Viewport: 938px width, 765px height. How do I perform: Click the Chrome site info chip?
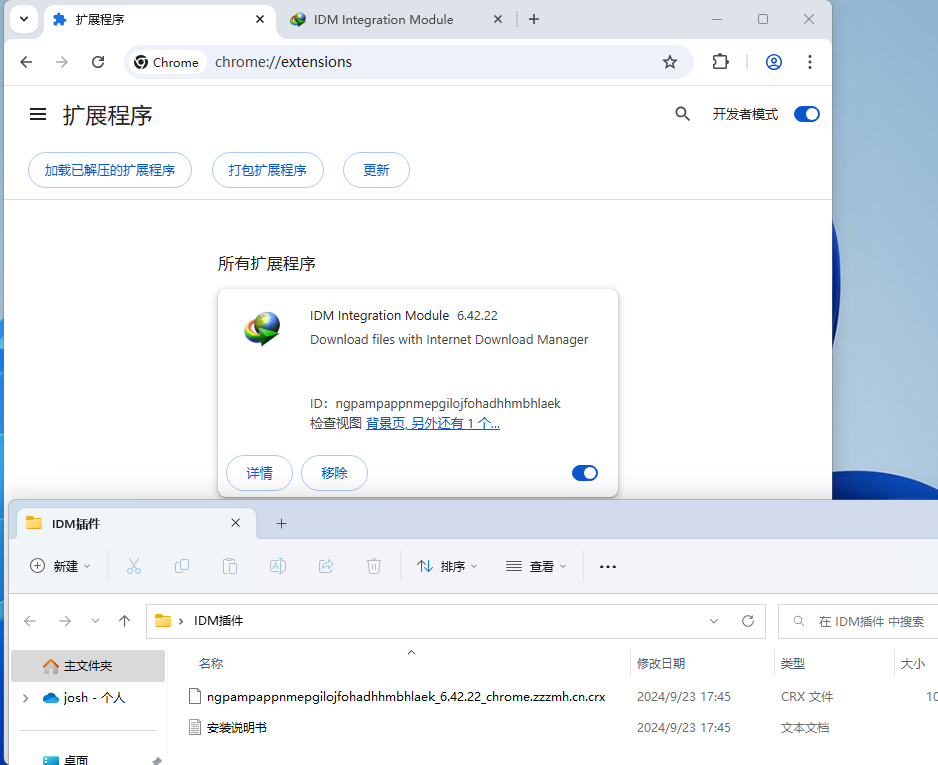pyautogui.click(x=167, y=62)
